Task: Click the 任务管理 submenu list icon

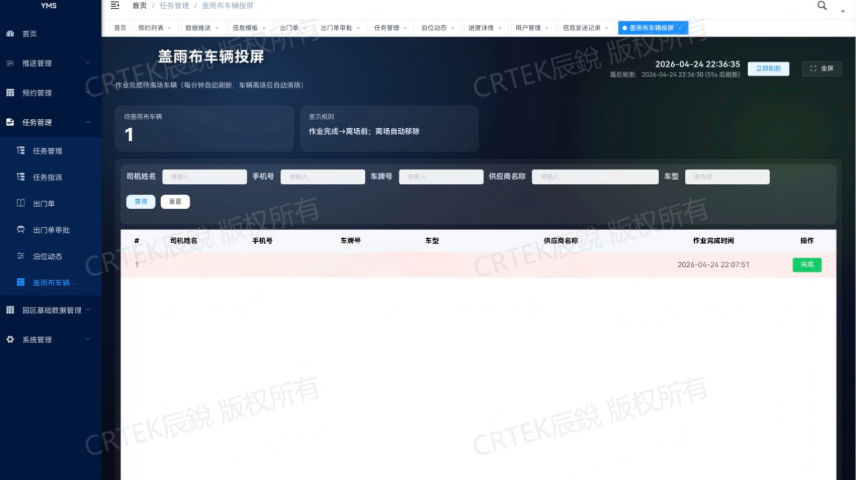Action: tap(21, 151)
